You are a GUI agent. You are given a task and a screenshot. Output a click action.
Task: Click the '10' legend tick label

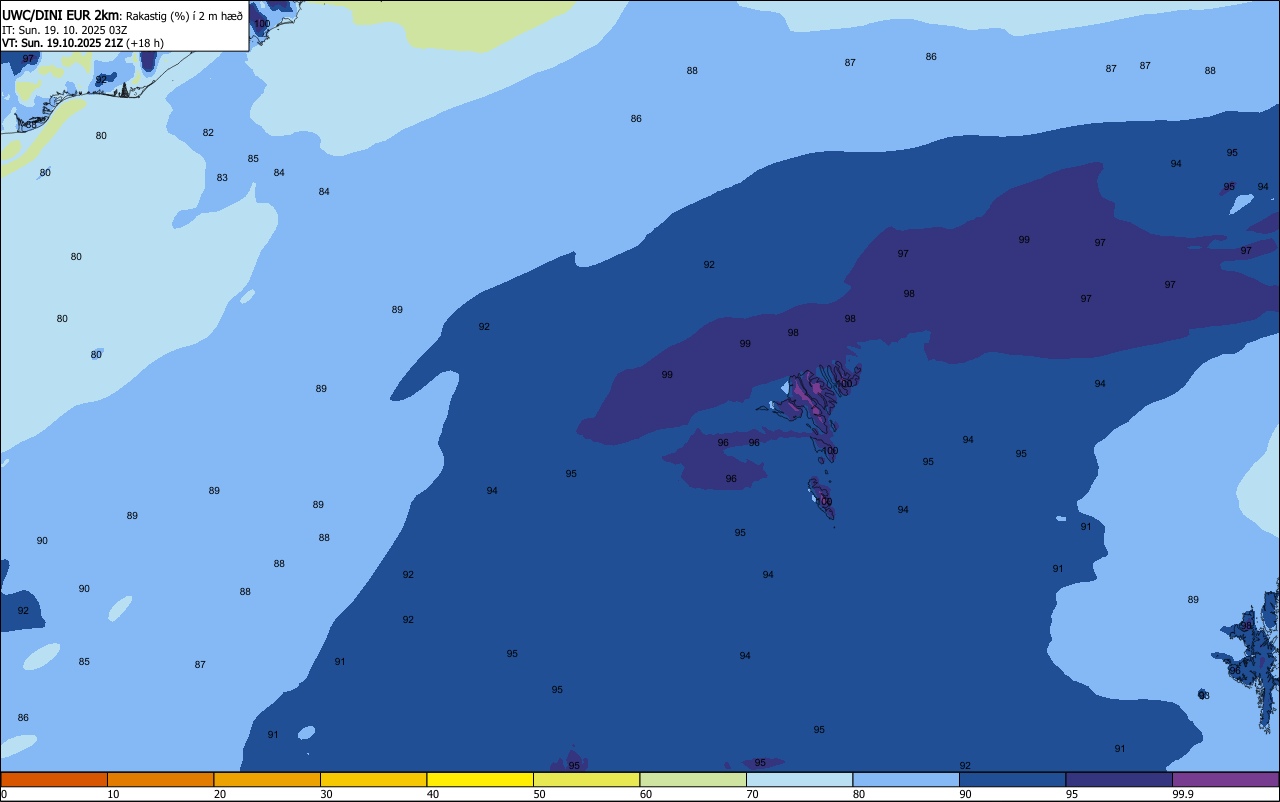(113, 794)
